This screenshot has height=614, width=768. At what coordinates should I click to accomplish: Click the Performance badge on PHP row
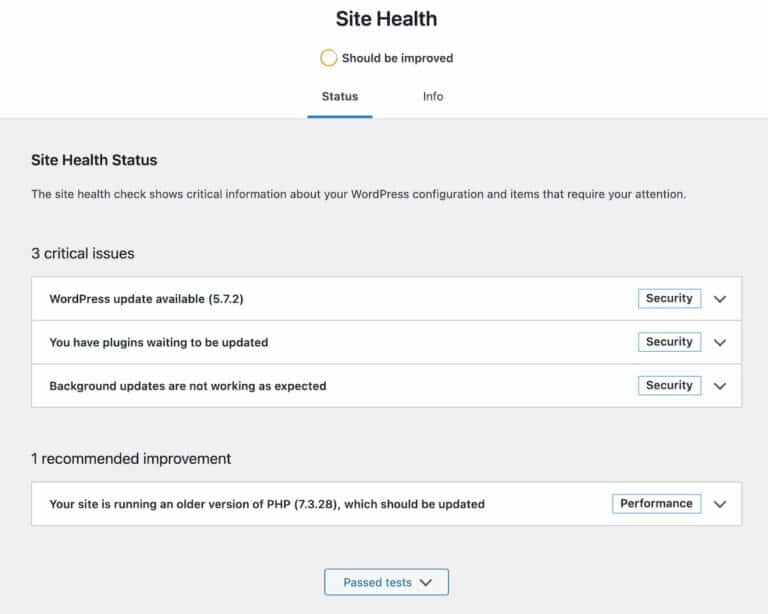(656, 503)
